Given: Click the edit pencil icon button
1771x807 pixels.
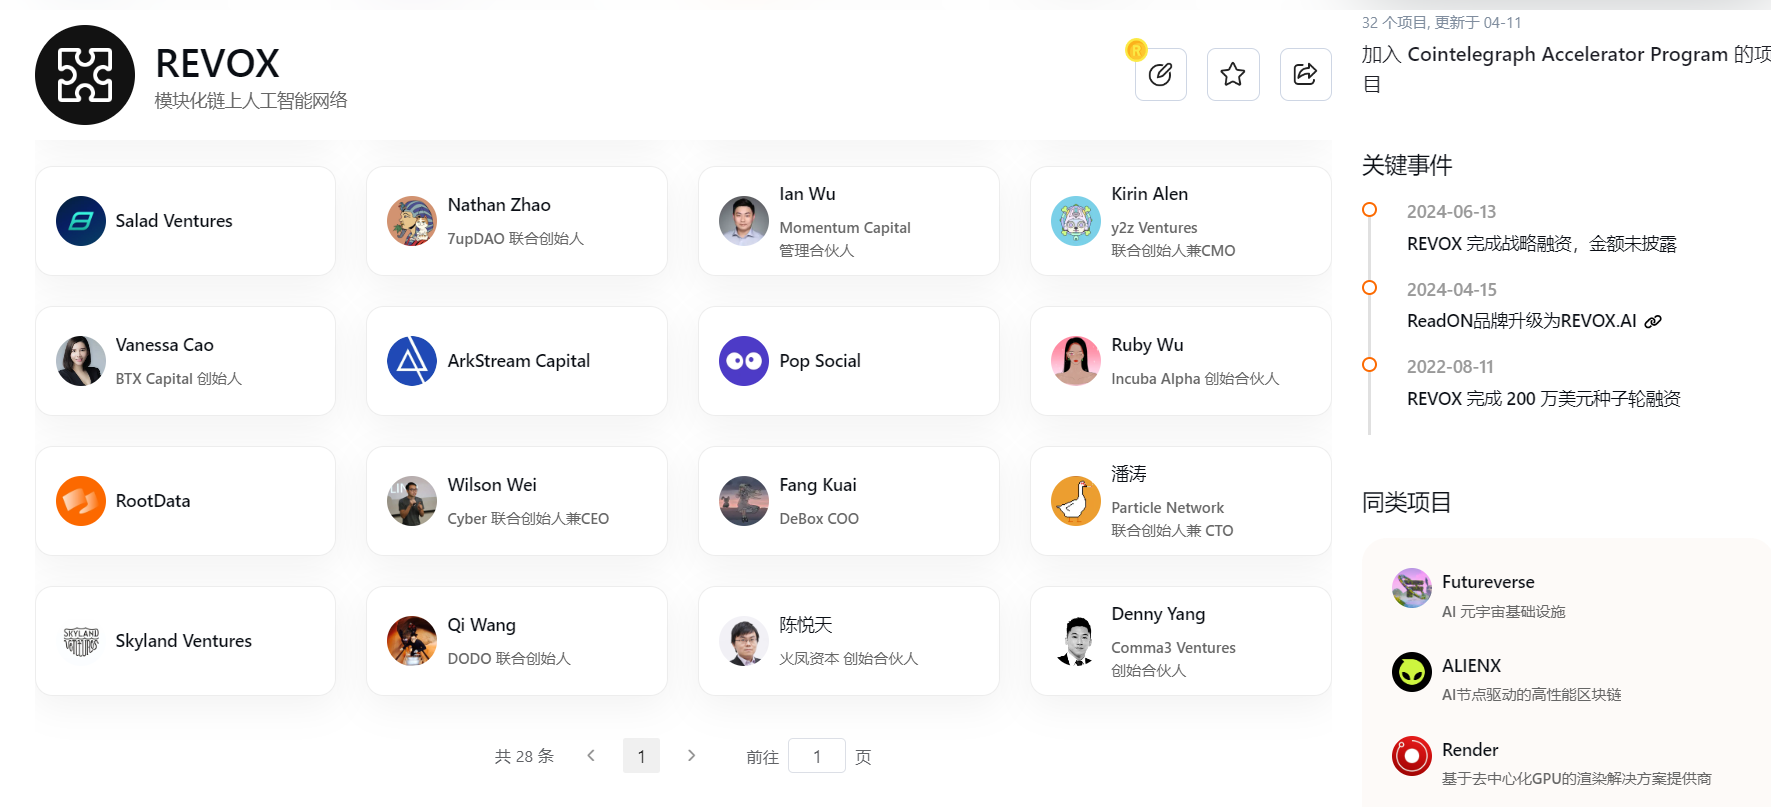Looking at the screenshot, I should 1160,74.
